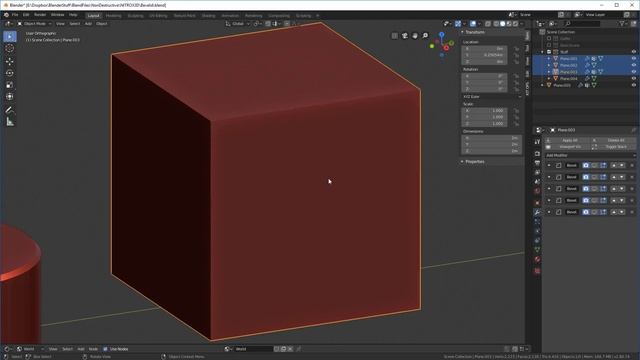Open the World properties tab icon

click(x=537, y=191)
